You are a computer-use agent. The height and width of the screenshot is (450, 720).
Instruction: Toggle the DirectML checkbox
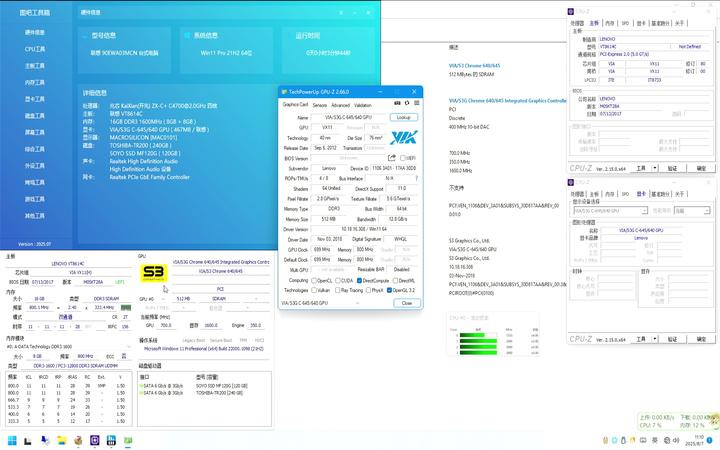click(x=395, y=281)
